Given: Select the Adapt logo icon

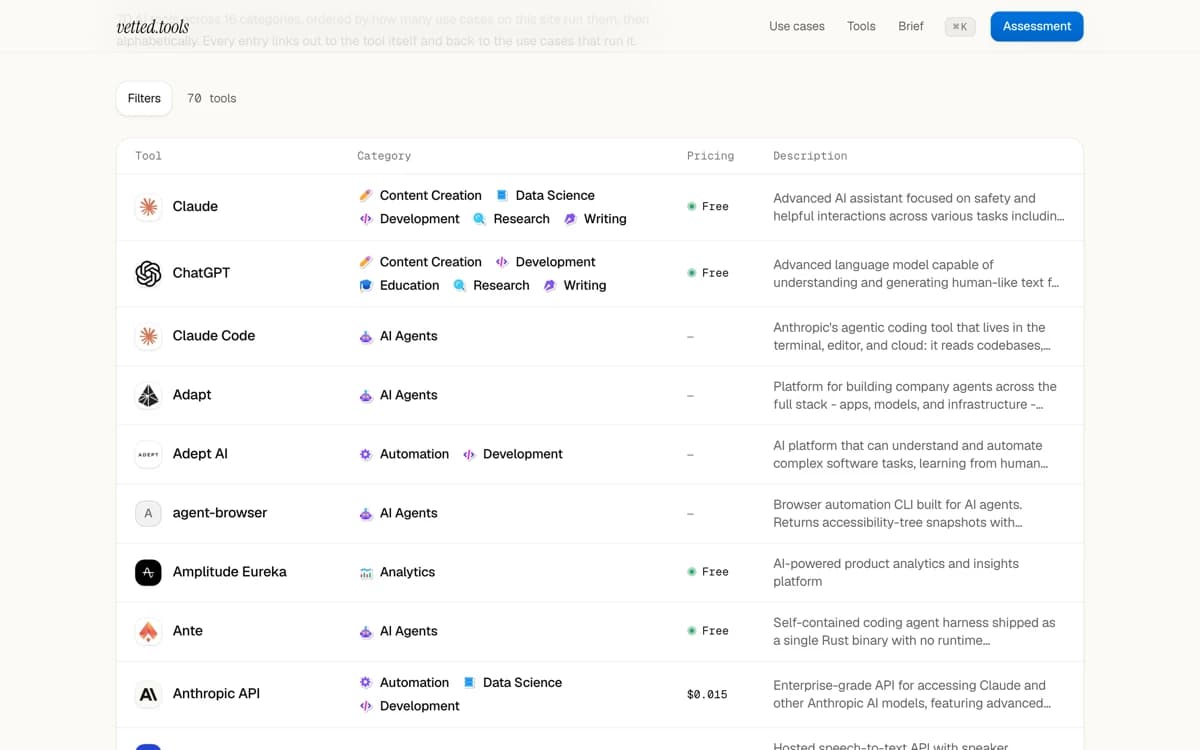Looking at the screenshot, I should (x=148, y=395).
